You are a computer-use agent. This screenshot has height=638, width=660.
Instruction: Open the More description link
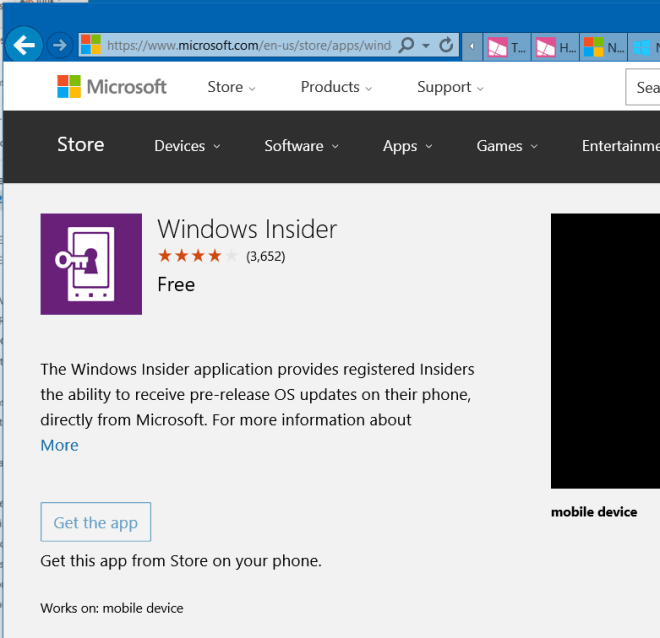pos(59,445)
